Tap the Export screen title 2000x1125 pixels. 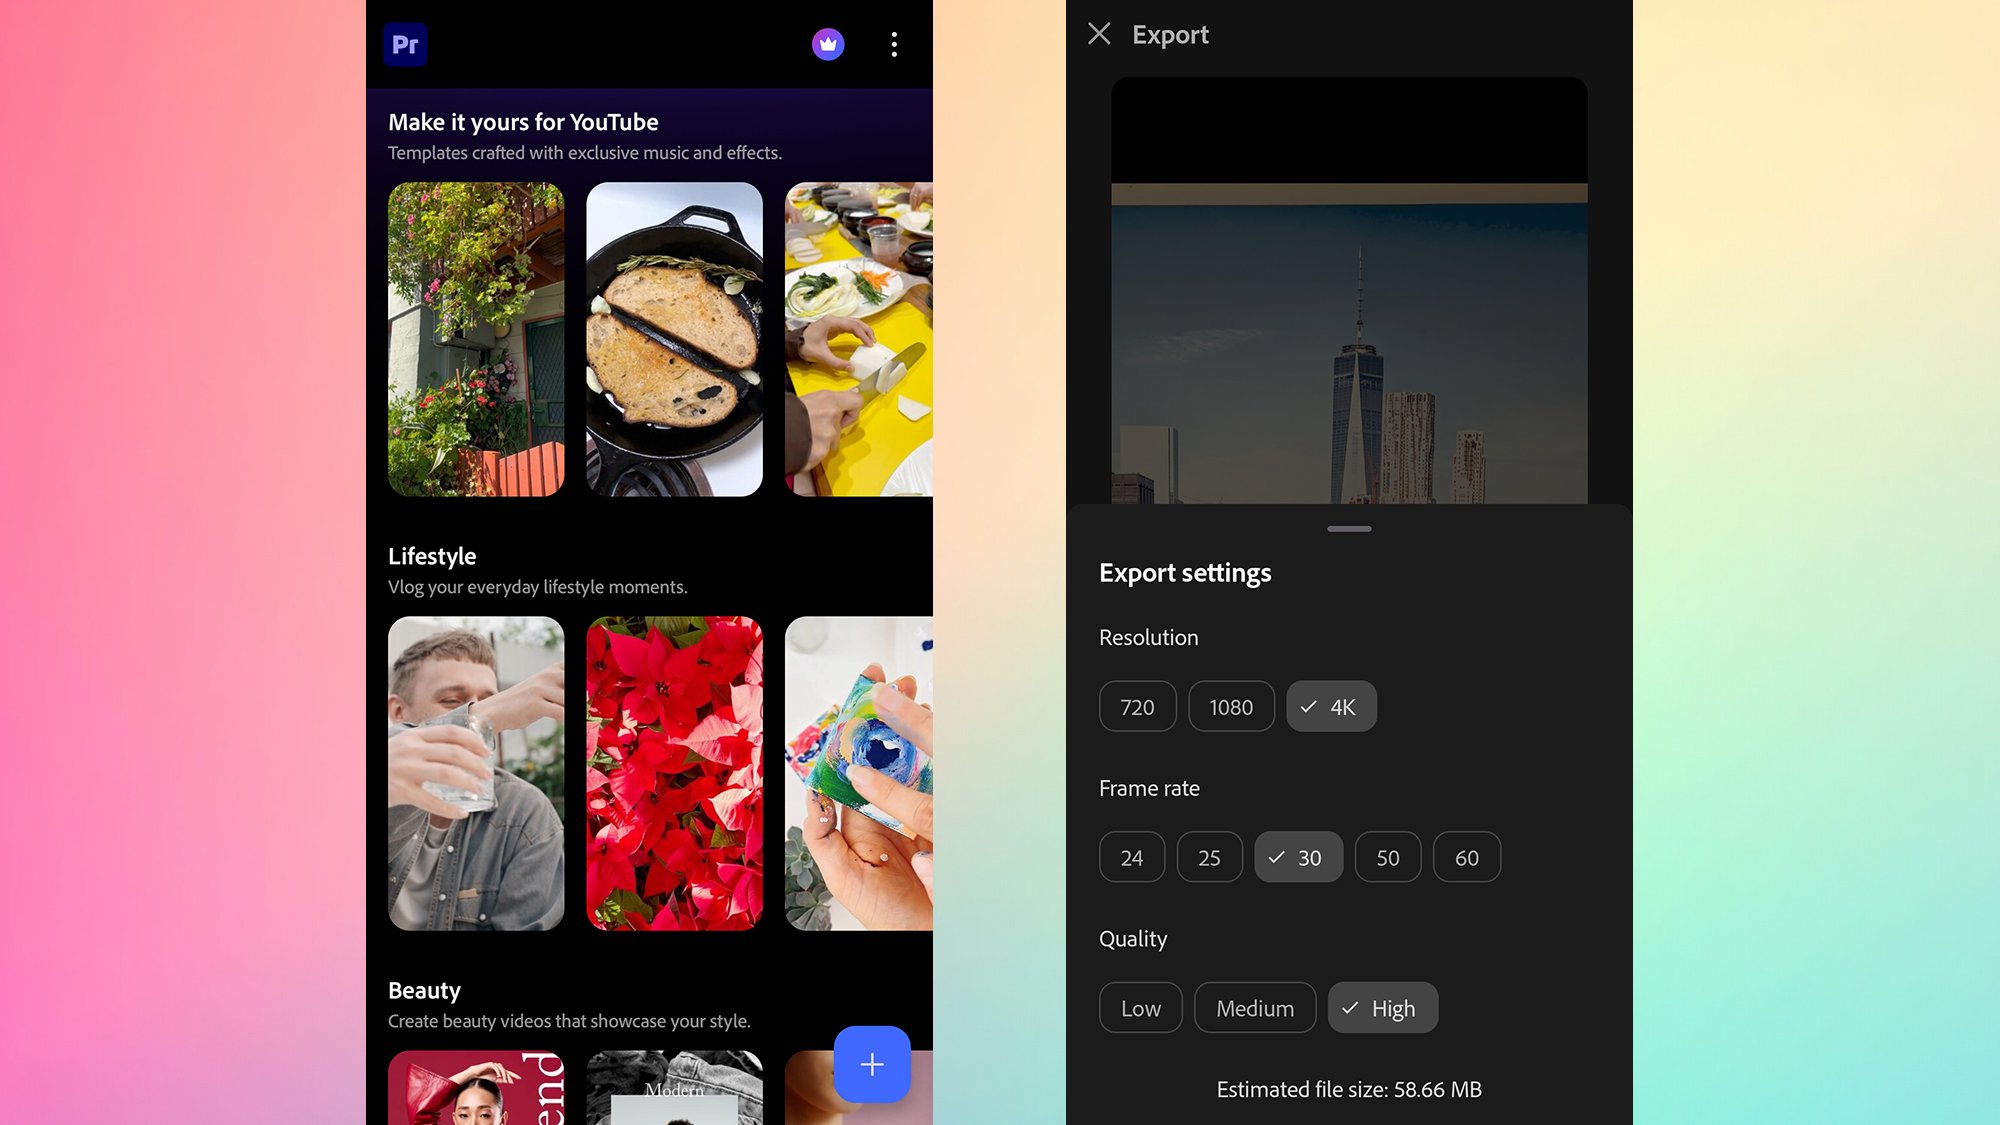click(1170, 35)
